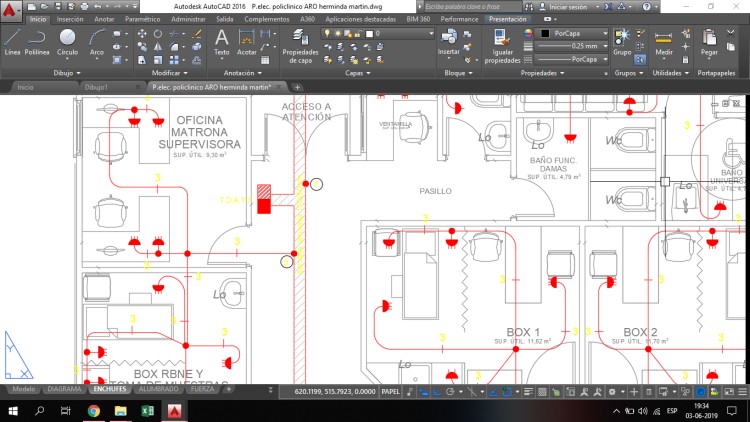Image resolution: width=750 pixels, height=422 pixels.
Task: Activate the Move (Desplazar) tool
Action: point(142,34)
